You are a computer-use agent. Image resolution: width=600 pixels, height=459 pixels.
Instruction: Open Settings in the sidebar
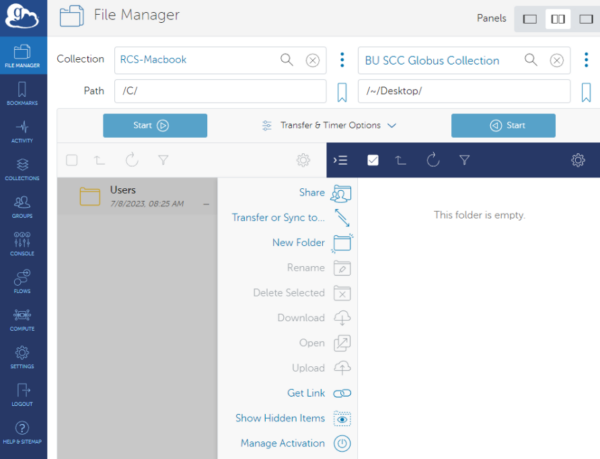coord(22,357)
